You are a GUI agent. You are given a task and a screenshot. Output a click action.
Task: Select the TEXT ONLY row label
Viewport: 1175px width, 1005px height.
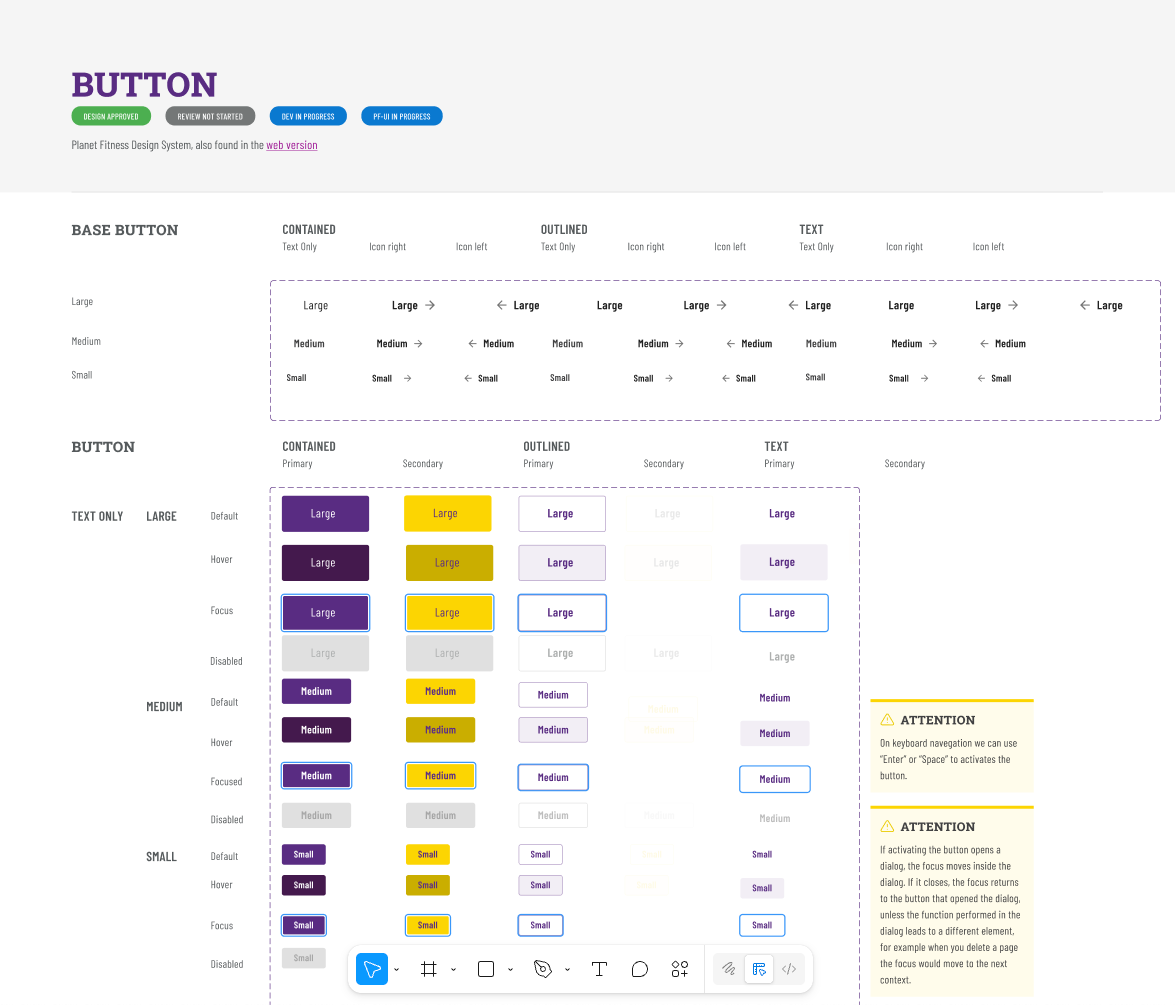[97, 516]
